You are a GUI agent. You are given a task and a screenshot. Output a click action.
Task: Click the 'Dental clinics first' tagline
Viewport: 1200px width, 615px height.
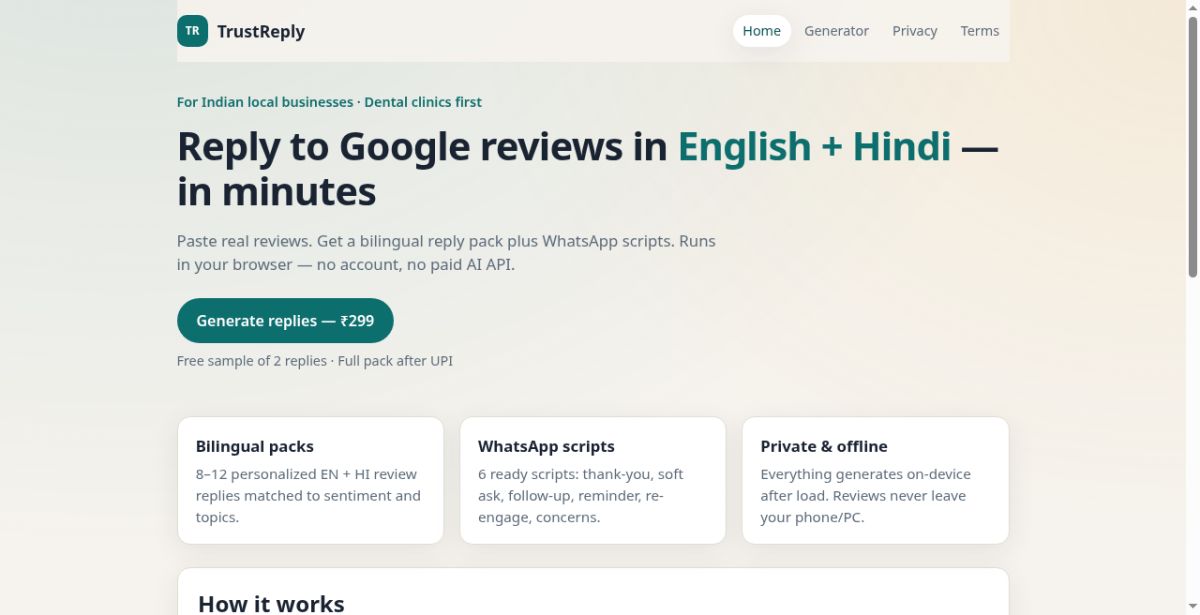tap(423, 102)
